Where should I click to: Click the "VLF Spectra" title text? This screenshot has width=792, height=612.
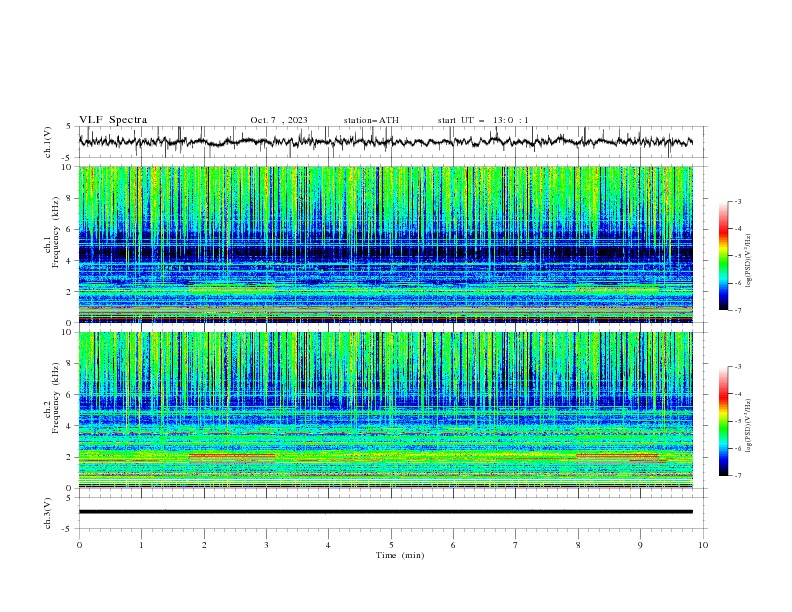click(113, 120)
